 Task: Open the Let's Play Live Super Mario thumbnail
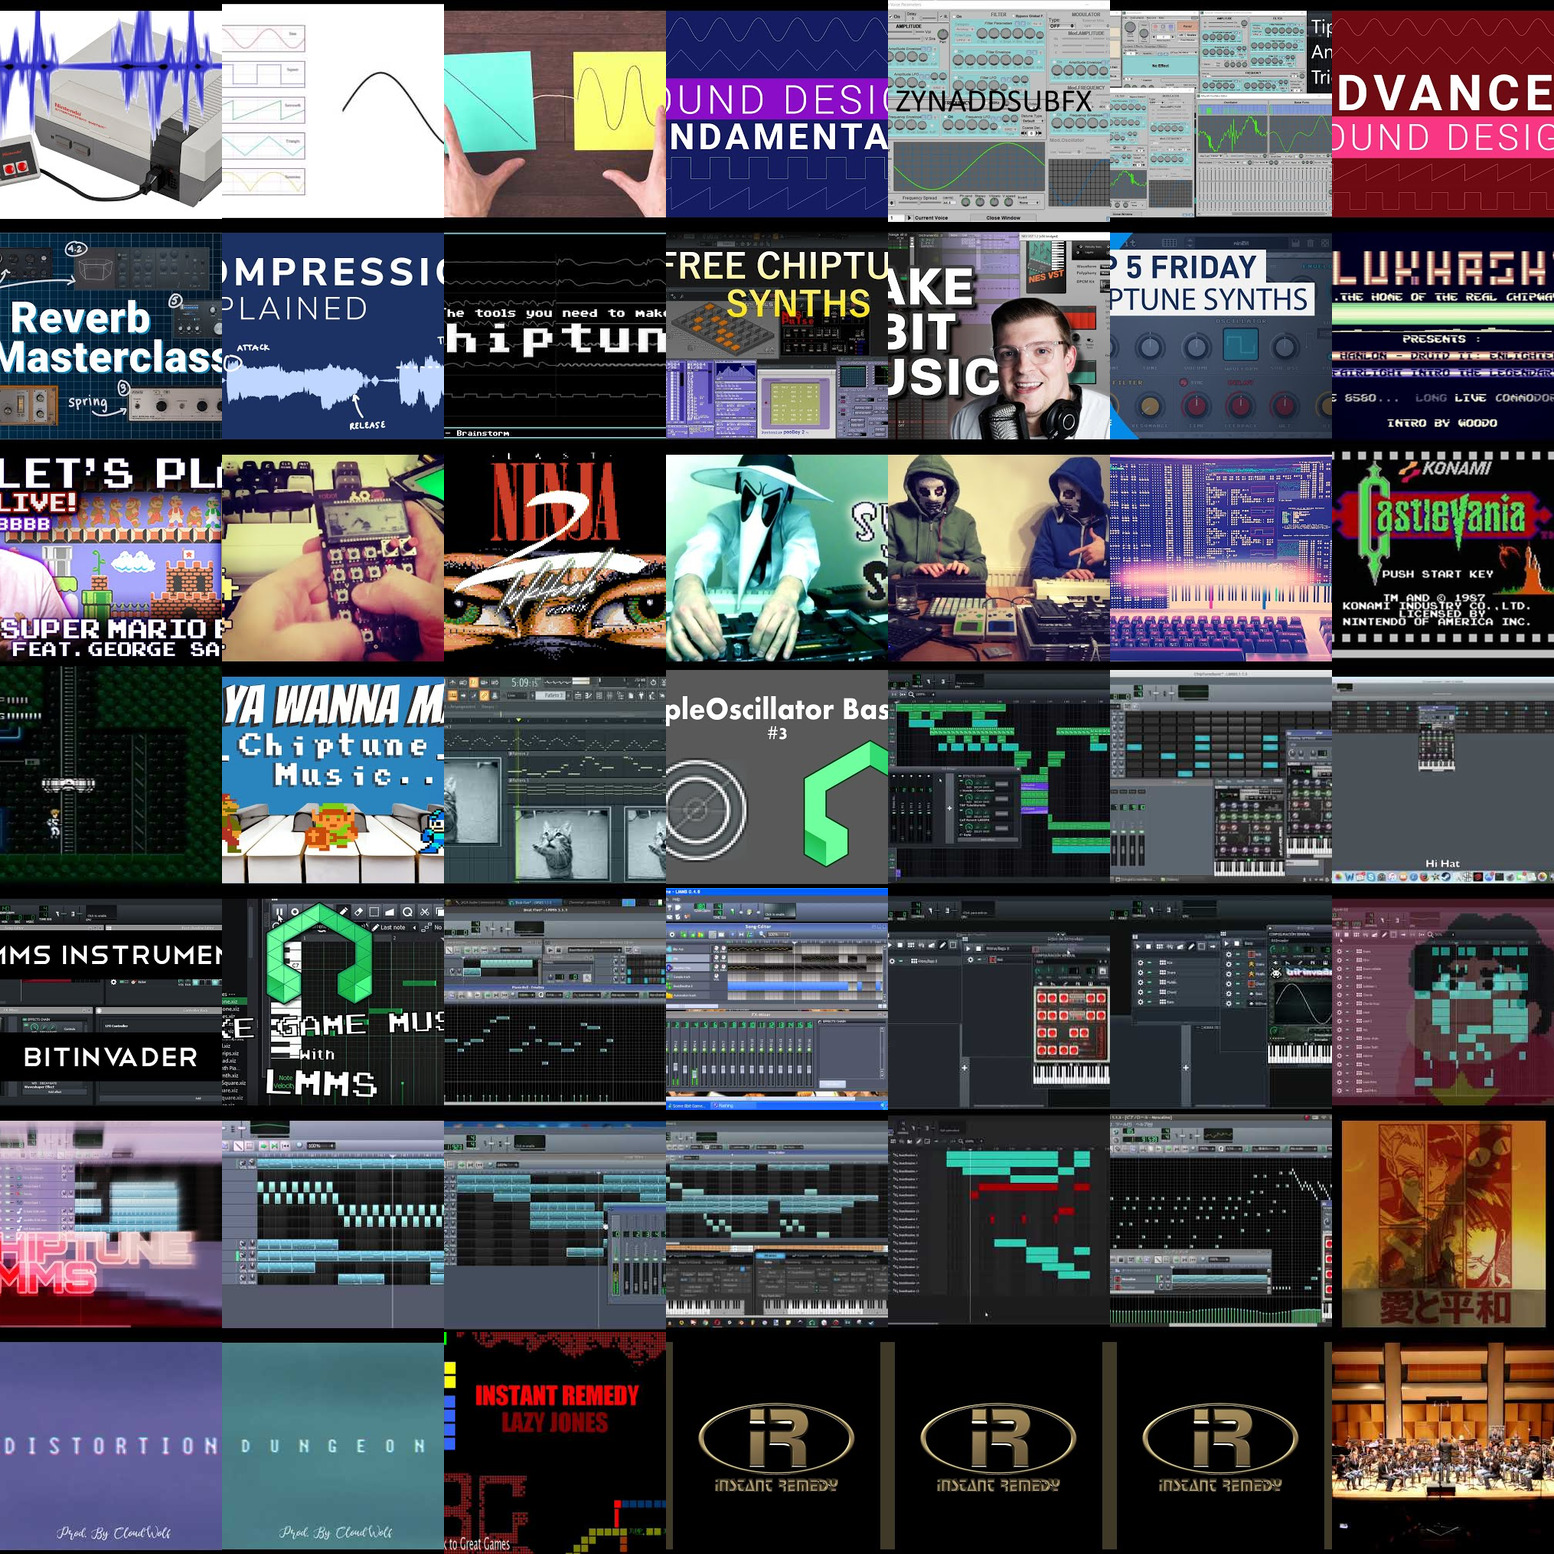[x=111, y=559]
